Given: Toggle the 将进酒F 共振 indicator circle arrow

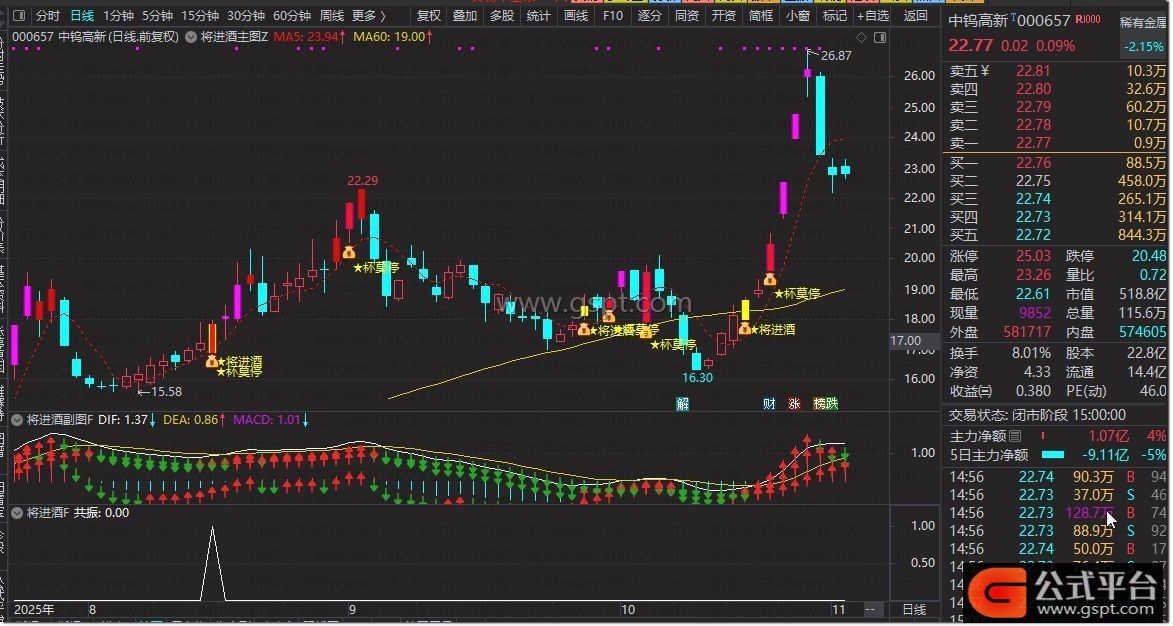Looking at the screenshot, I should pos(17,513).
